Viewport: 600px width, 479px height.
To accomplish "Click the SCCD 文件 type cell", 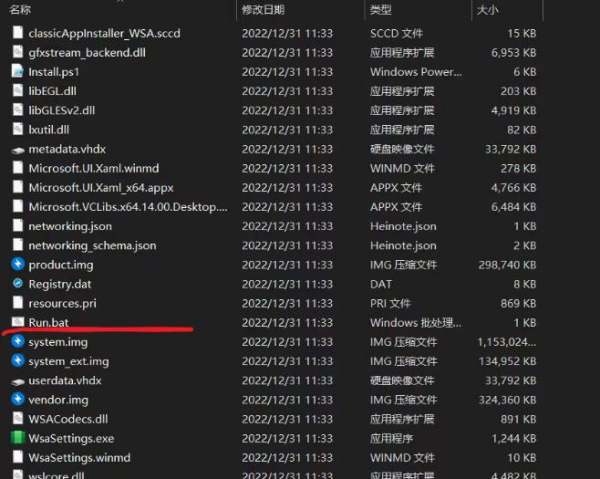I will click(396, 33).
